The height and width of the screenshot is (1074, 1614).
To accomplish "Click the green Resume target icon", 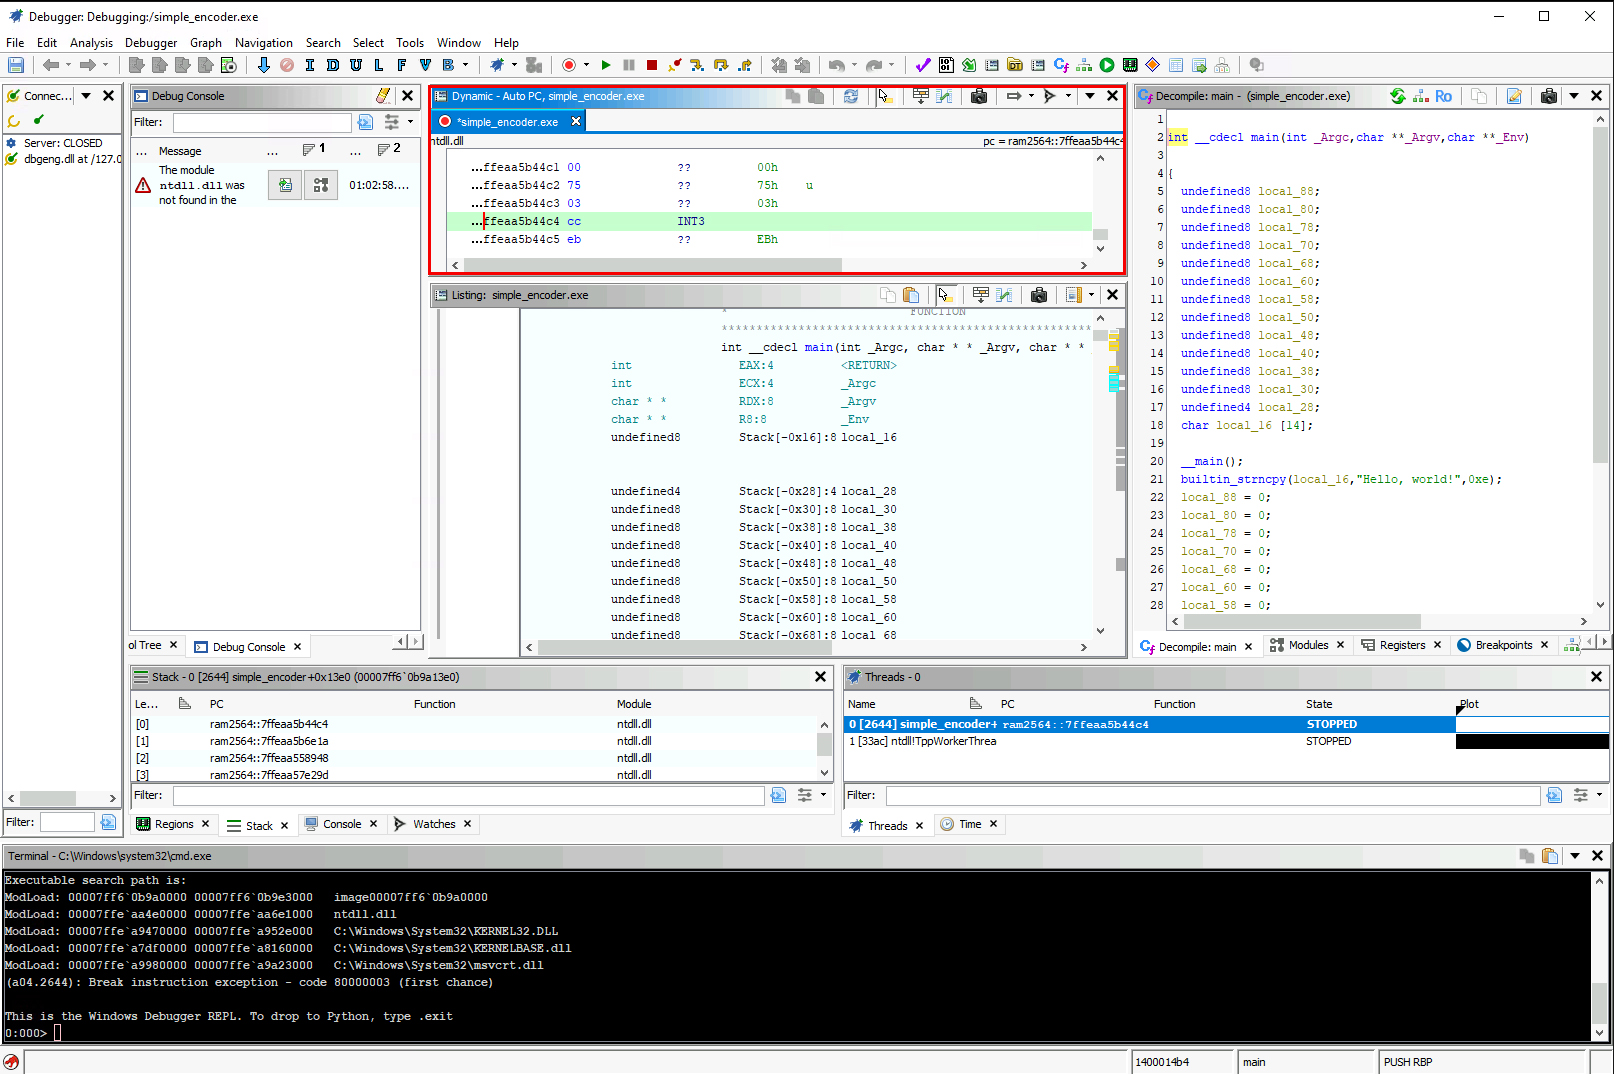I will point(606,65).
